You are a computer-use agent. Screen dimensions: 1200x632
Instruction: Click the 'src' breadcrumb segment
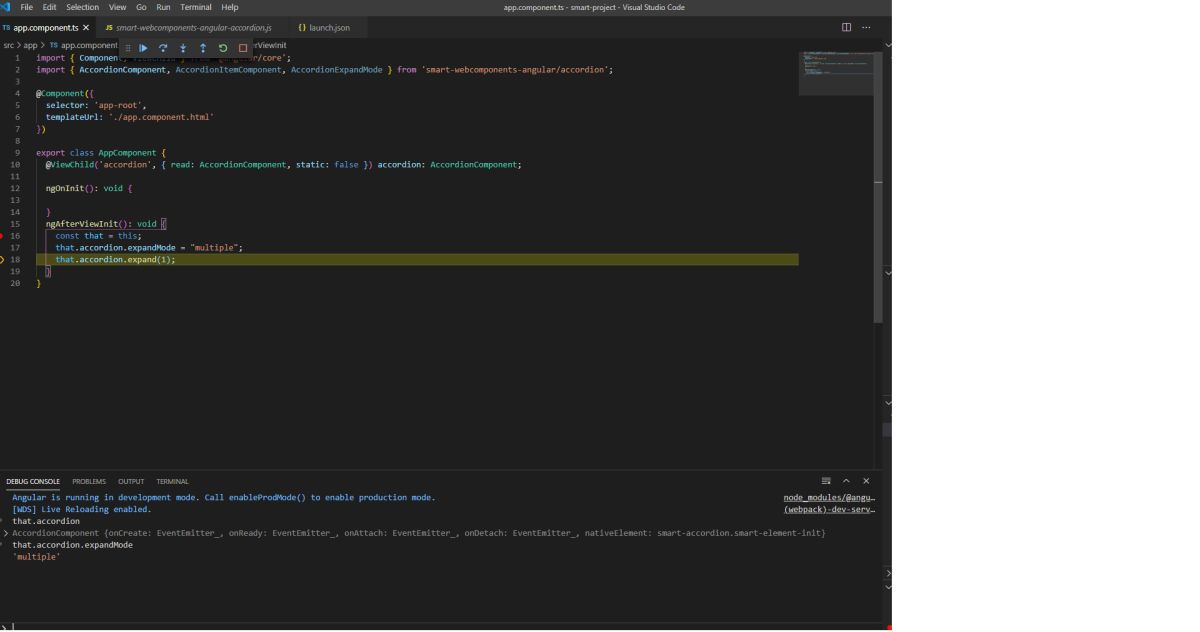coord(9,45)
